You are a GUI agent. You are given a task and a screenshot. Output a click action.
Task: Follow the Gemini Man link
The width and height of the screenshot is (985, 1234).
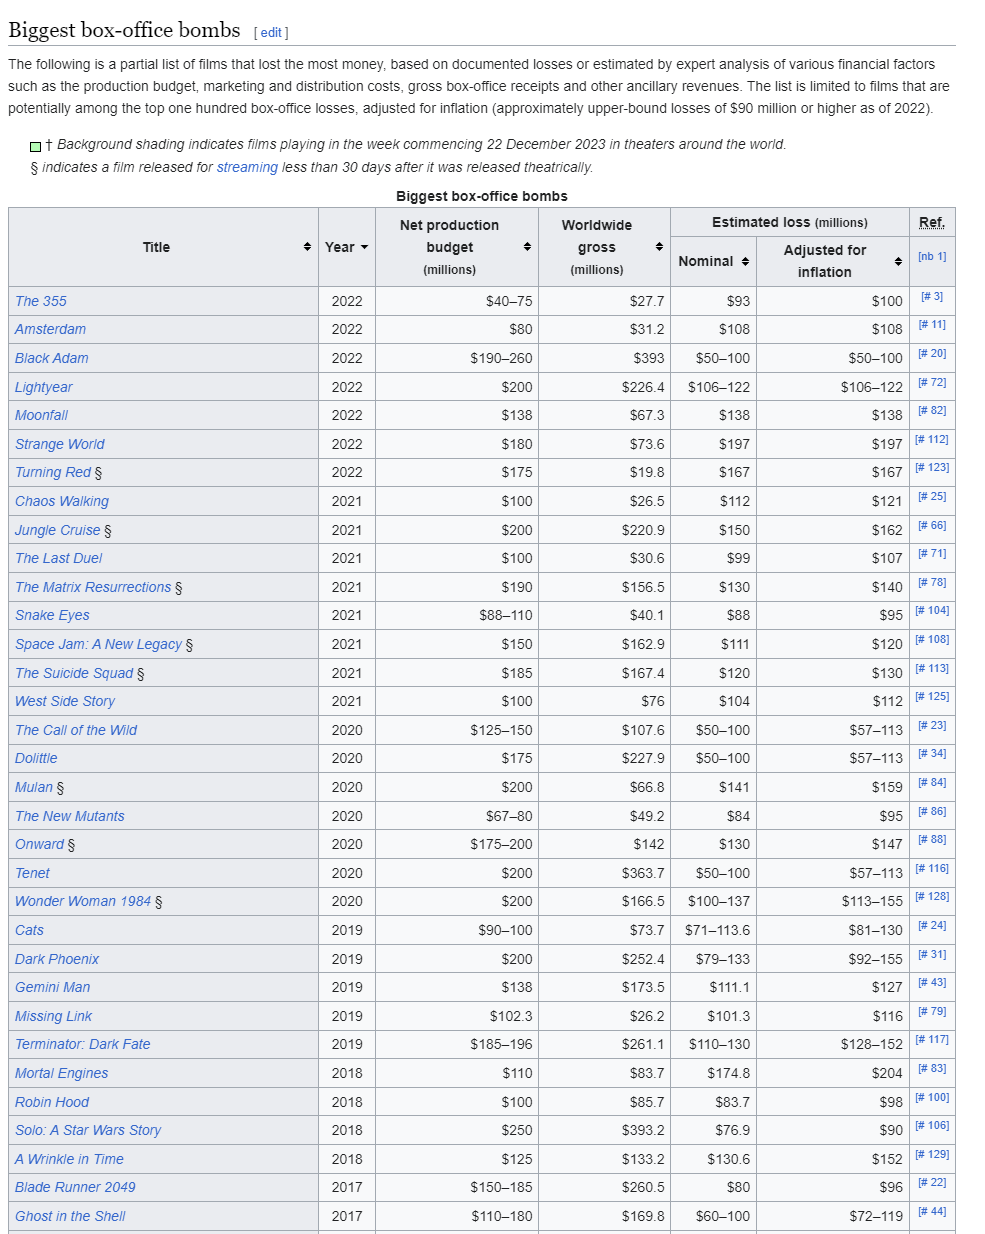coord(52,987)
